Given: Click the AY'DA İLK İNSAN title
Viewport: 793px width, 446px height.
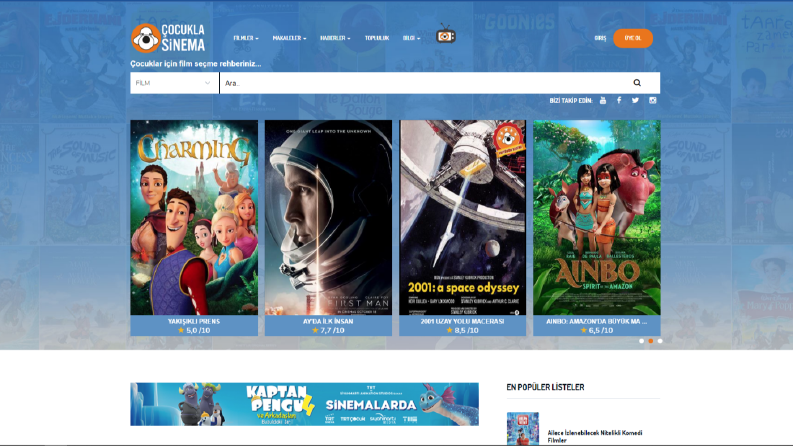Looking at the screenshot, I should point(328,321).
